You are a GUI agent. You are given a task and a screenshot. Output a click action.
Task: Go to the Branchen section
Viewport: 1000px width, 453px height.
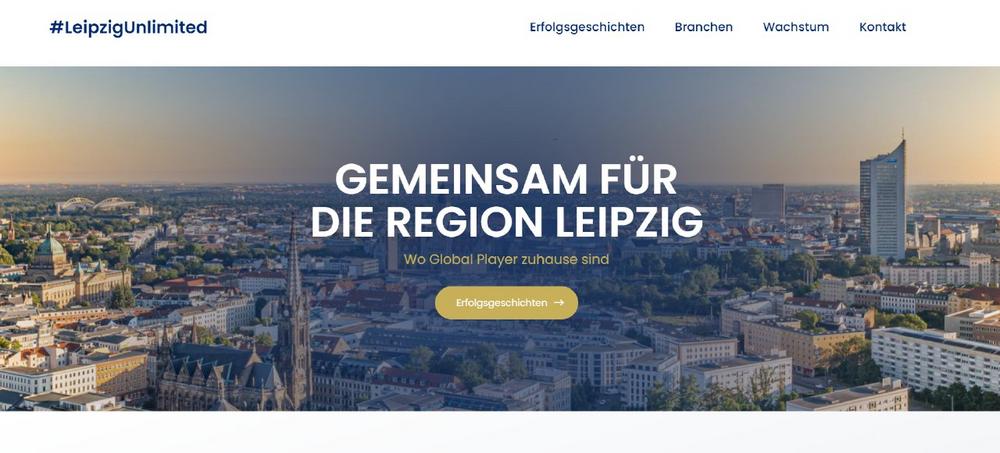coord(703,27)
